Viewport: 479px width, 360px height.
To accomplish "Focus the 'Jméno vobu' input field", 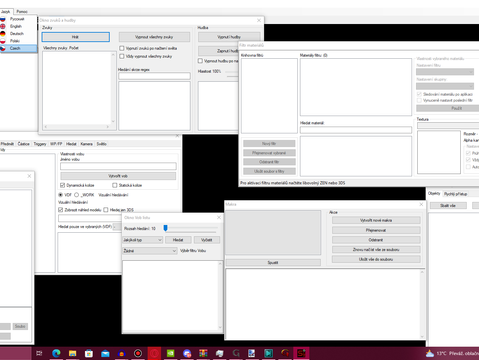I will [x=118, y=166].
